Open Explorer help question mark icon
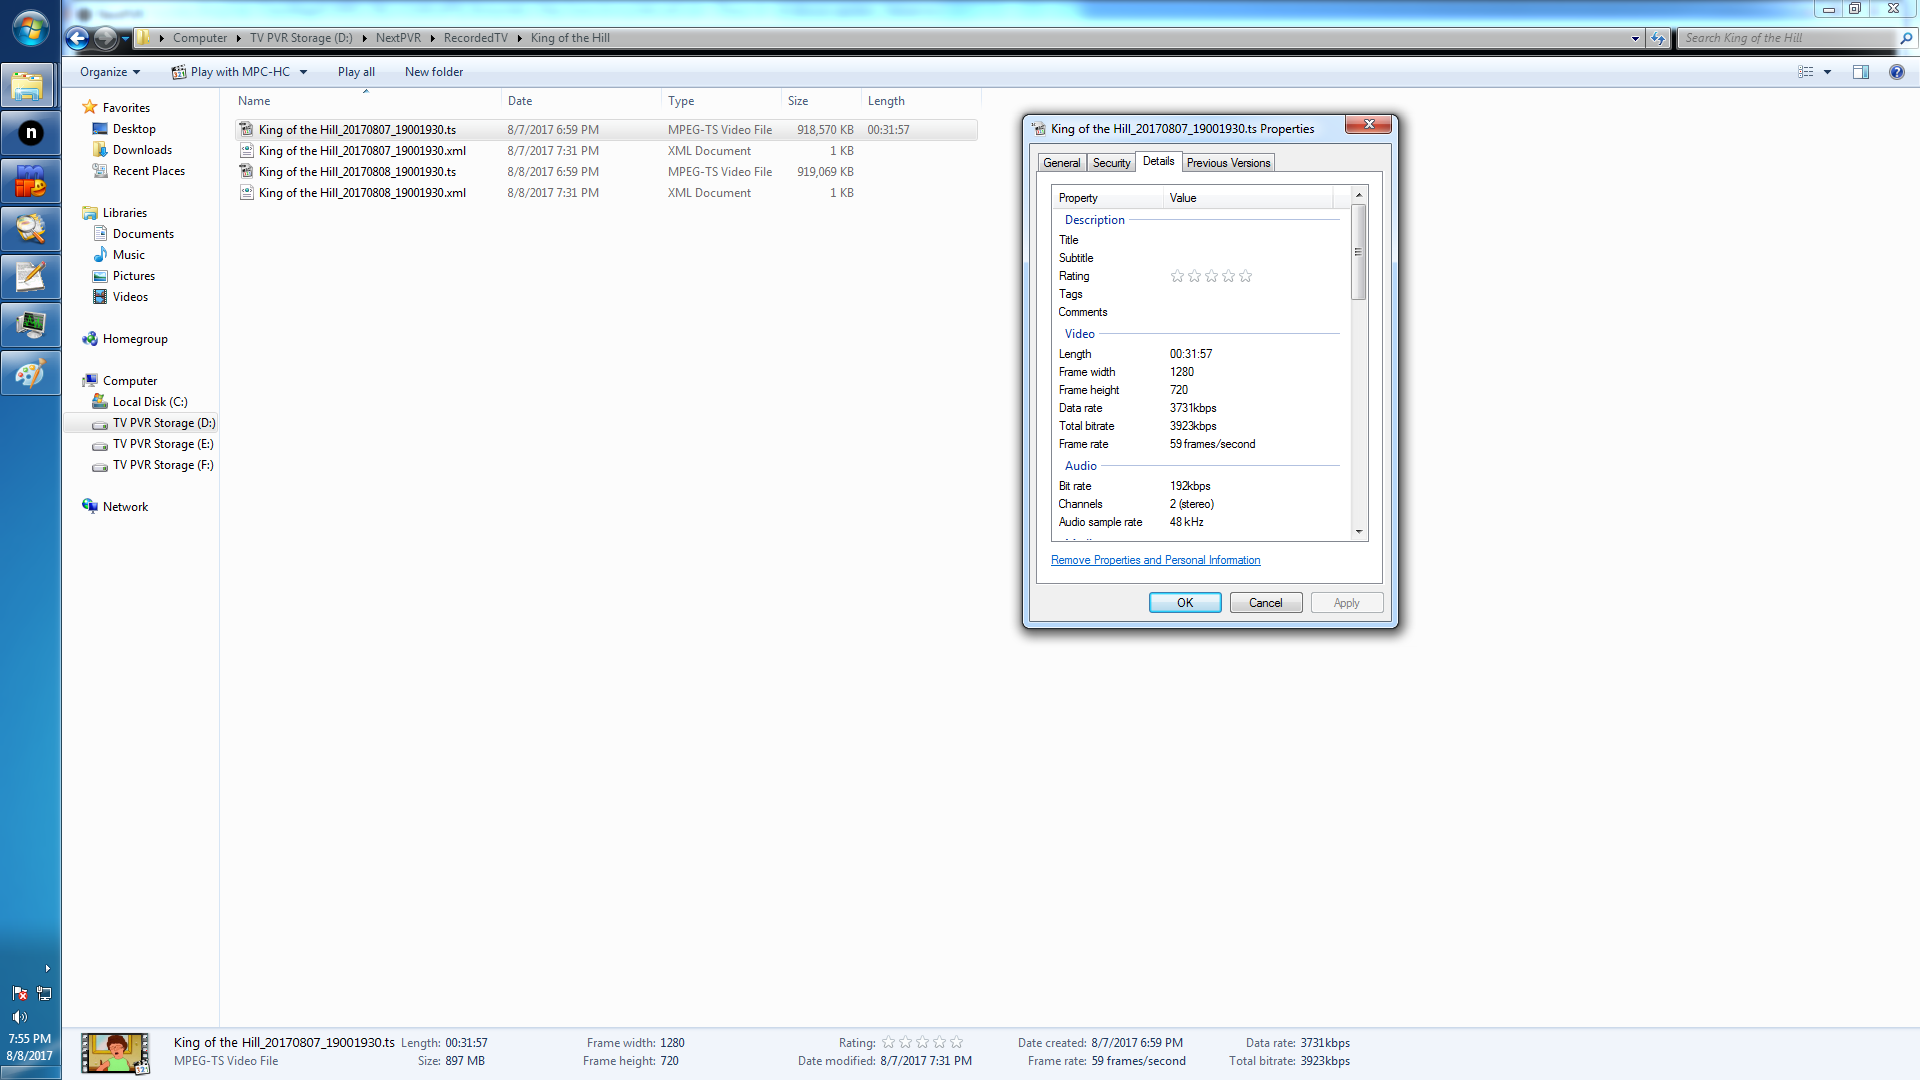Image resolution: width=1920 pixels, height=1080 pixels. 1896,72
